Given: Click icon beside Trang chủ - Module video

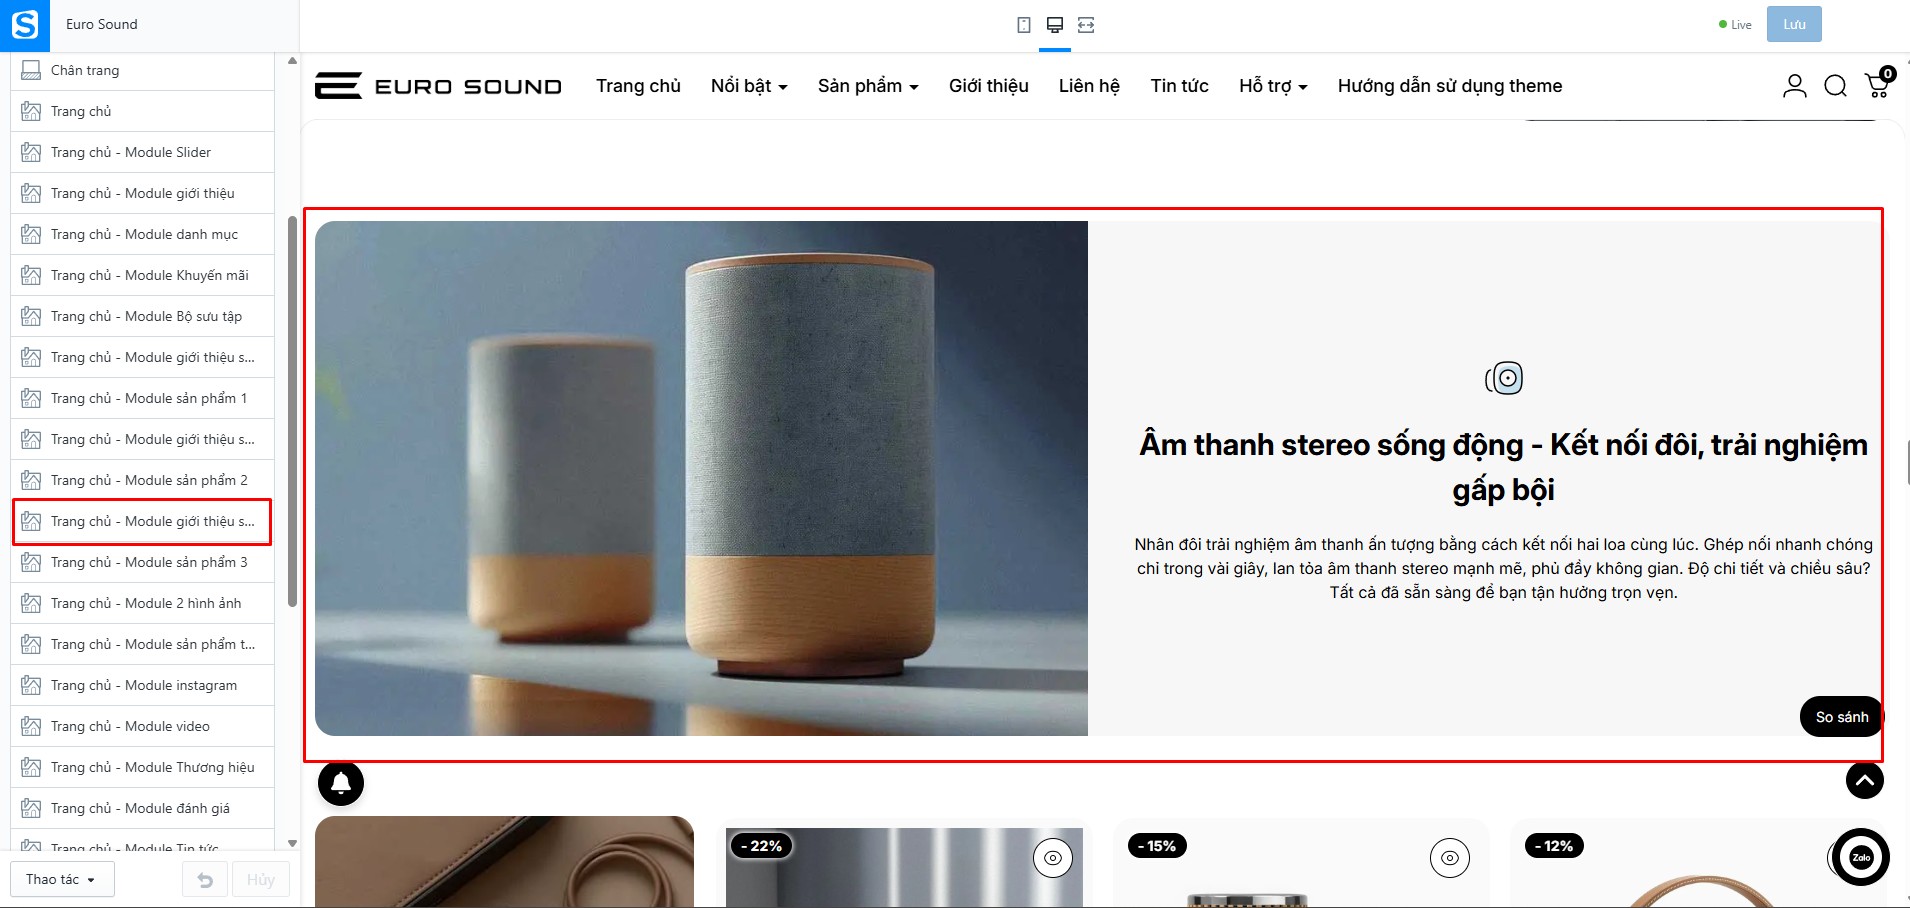Looking at the screenshot, I should click(31, 726).
